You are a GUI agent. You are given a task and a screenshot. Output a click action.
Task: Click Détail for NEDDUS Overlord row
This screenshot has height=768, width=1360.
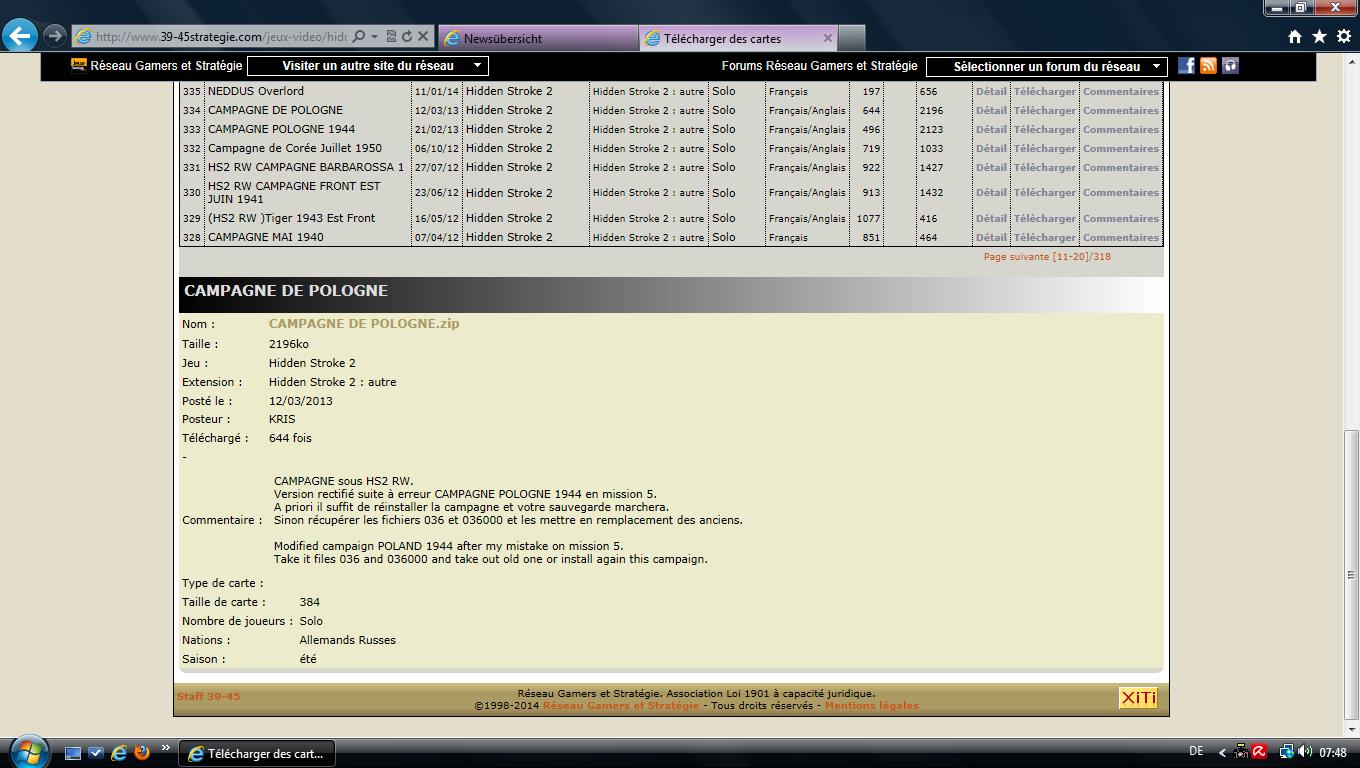click(991, 91)
